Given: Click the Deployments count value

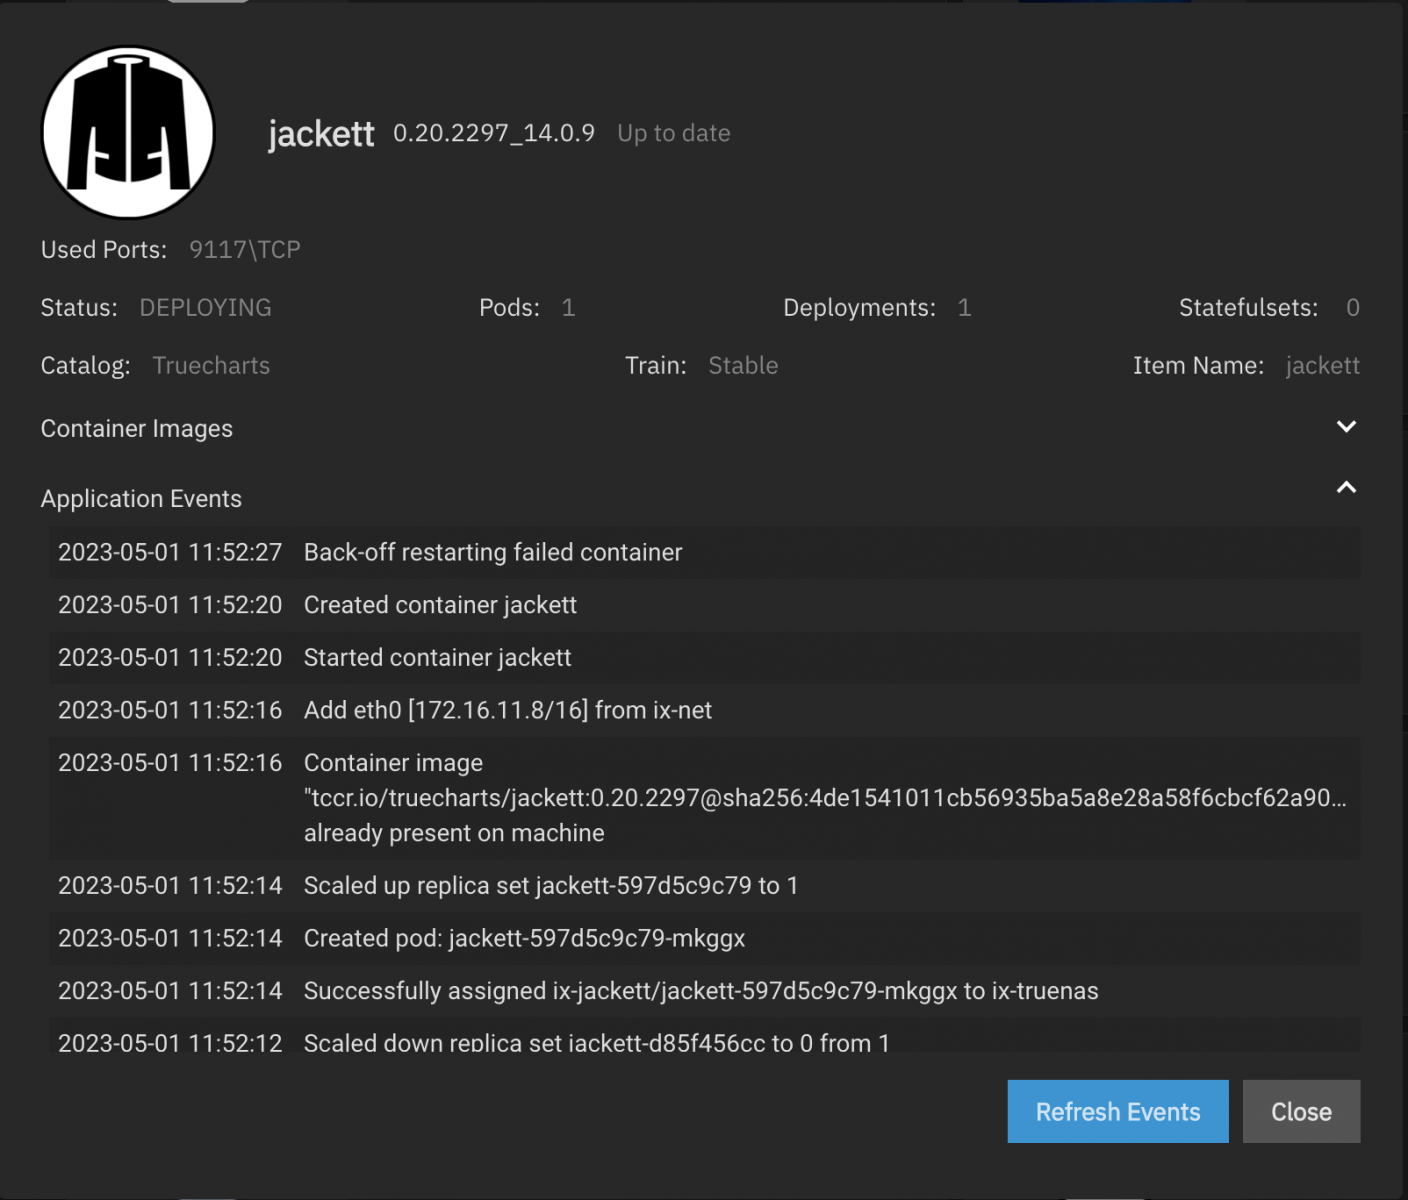Looking at the screenshot, I should click(964, 308).
